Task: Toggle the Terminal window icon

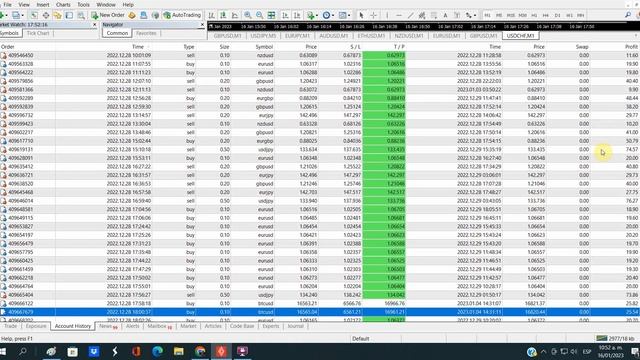Action: [x=69, y=16]
